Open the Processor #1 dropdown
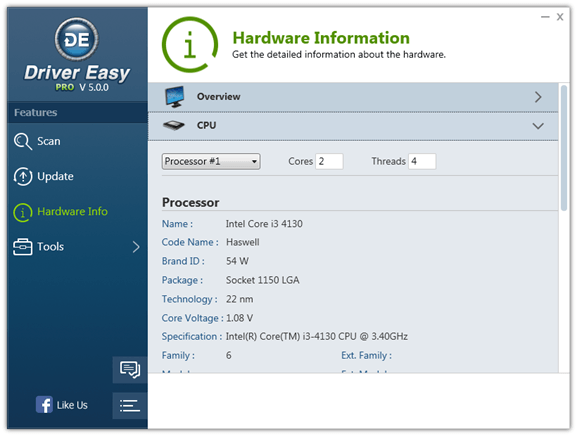The image size is (577, 436). (211, 161)
